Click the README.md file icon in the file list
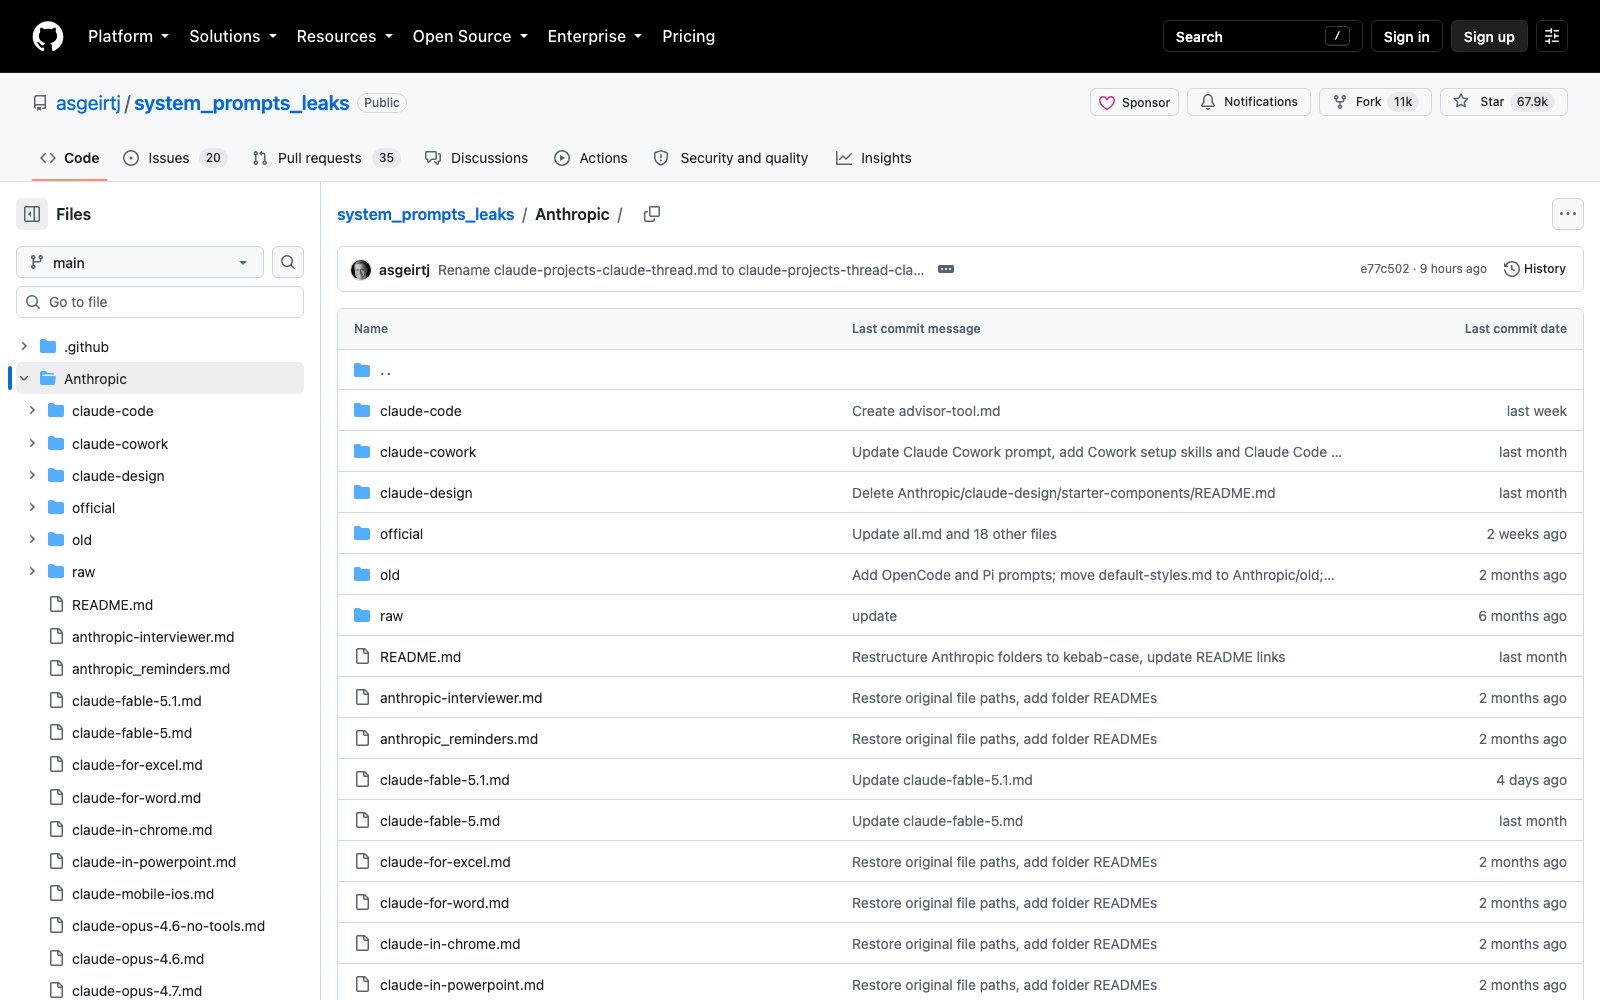This screenshot has height=1000, width=1600. pos(362,657)
